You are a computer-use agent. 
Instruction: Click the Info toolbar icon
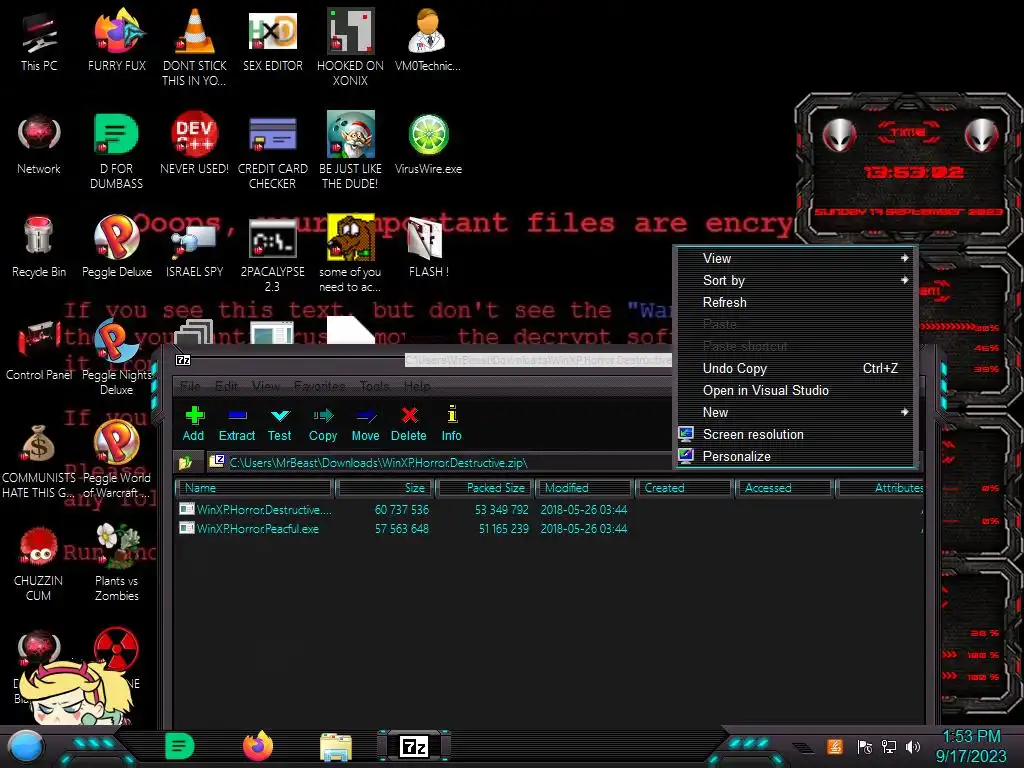click(x=451, y=424)
